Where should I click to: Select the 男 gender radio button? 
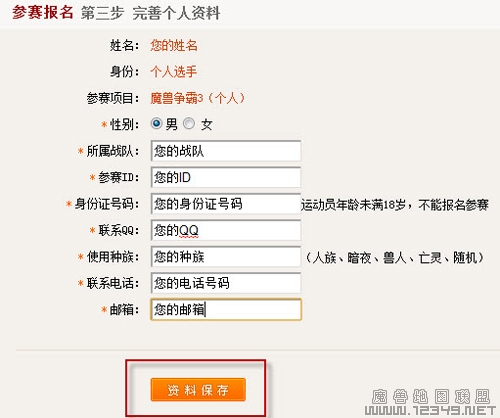click(x=156, y=124)
